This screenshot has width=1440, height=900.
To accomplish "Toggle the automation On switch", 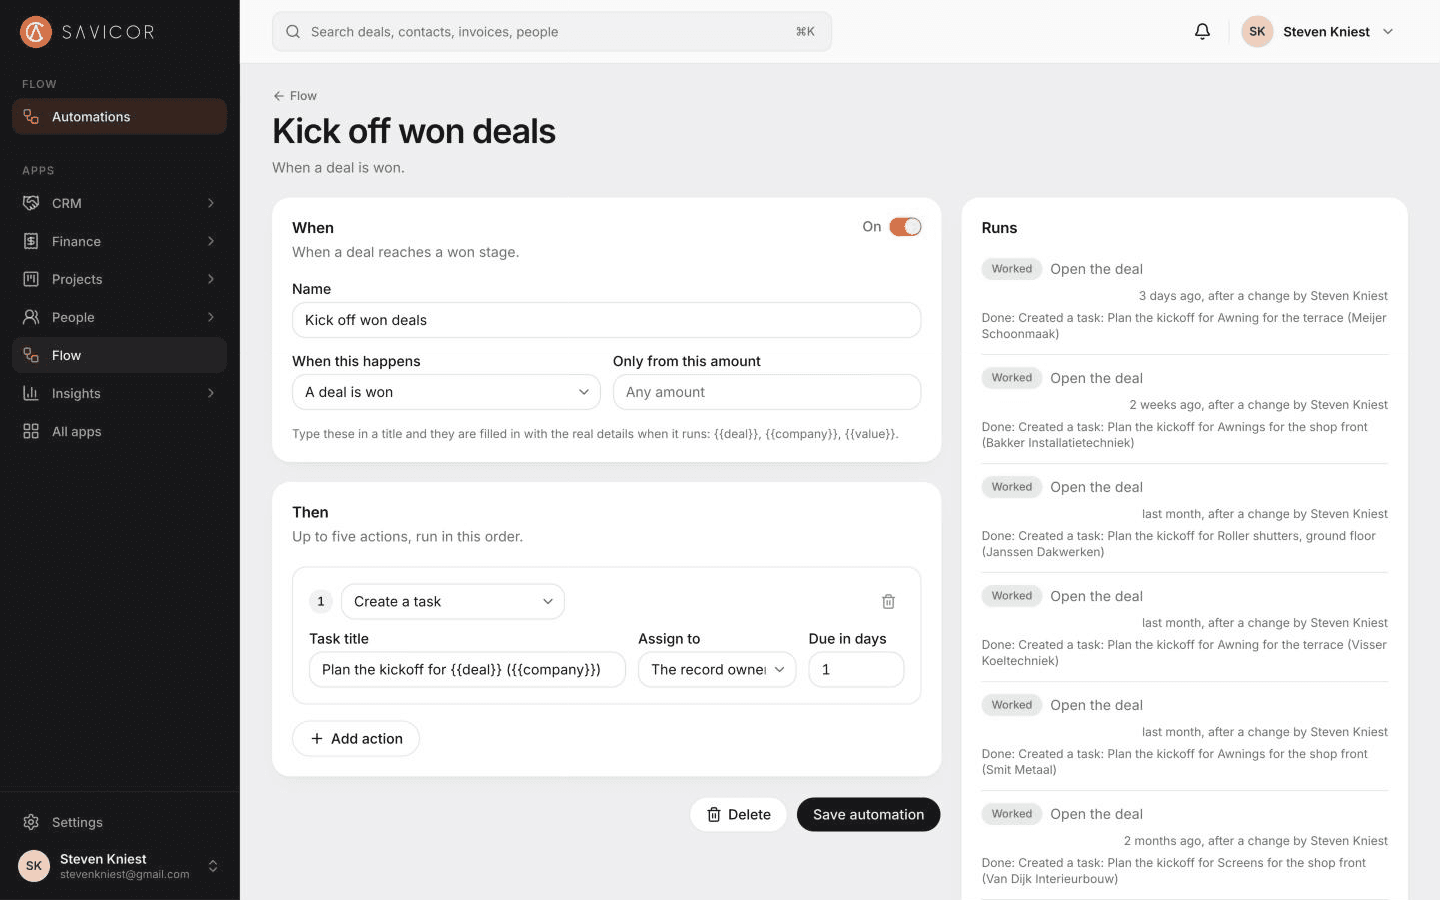I will (905, 227).
